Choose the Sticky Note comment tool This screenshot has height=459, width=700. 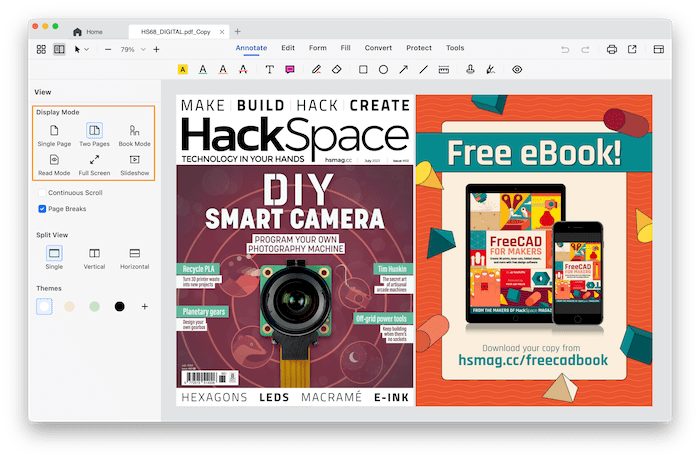[x=290, y=70]
